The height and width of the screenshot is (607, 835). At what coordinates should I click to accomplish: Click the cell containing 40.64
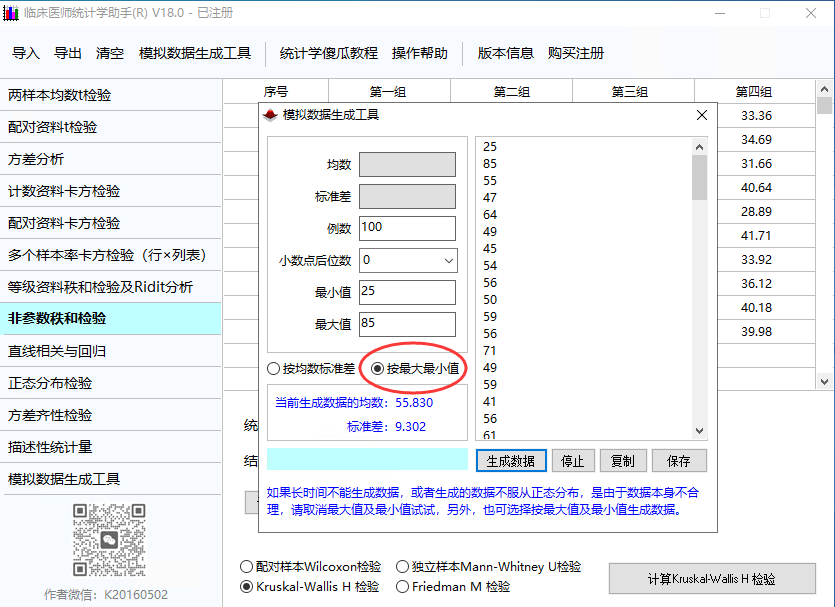coord(756,187)
